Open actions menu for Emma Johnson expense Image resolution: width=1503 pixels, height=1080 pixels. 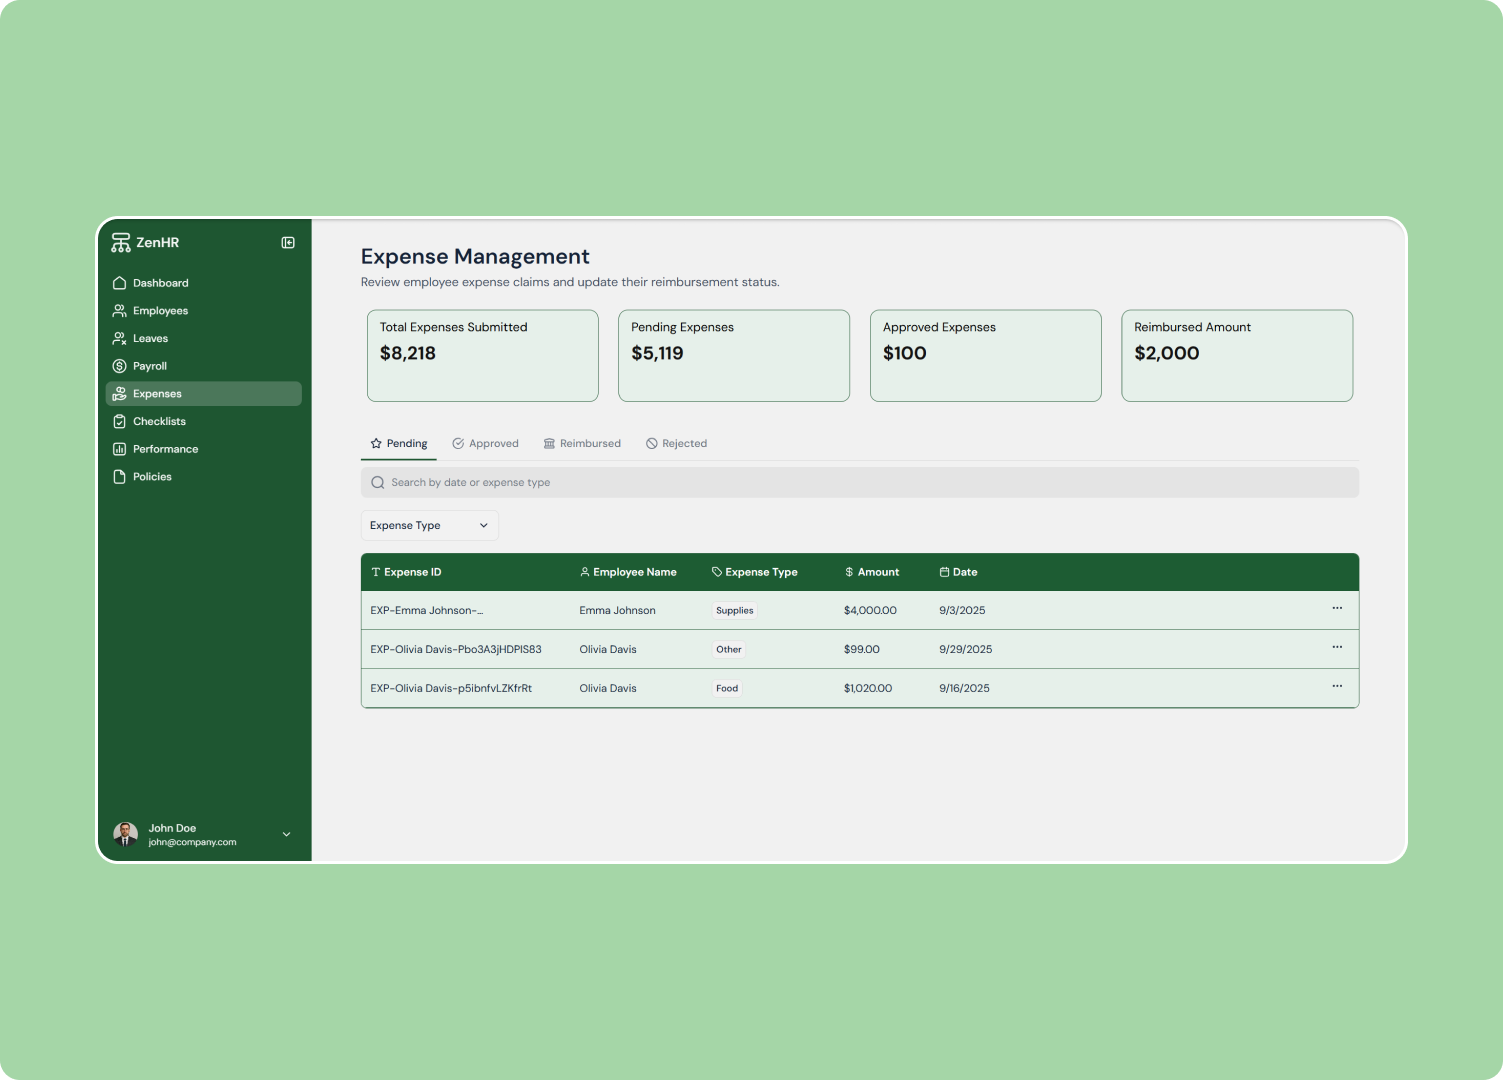coord(1337,608)
